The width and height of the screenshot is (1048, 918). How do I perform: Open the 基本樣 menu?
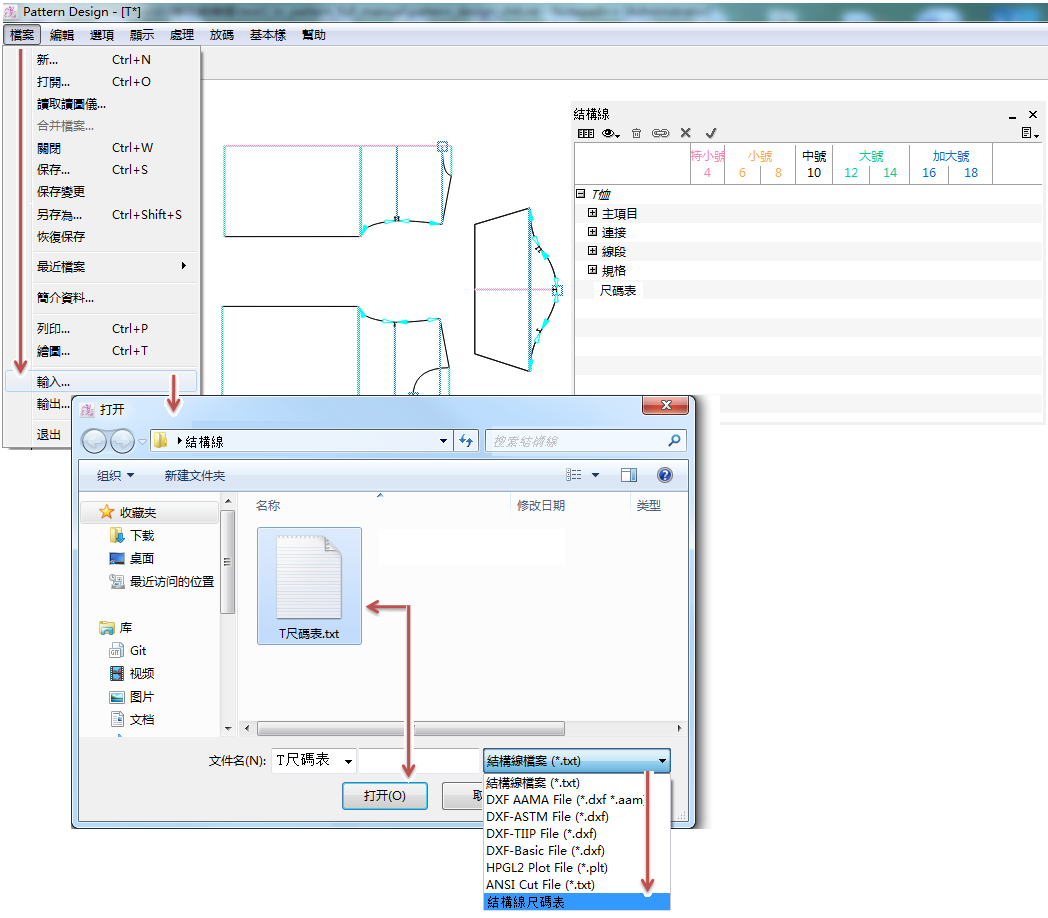tap(267, 35)
